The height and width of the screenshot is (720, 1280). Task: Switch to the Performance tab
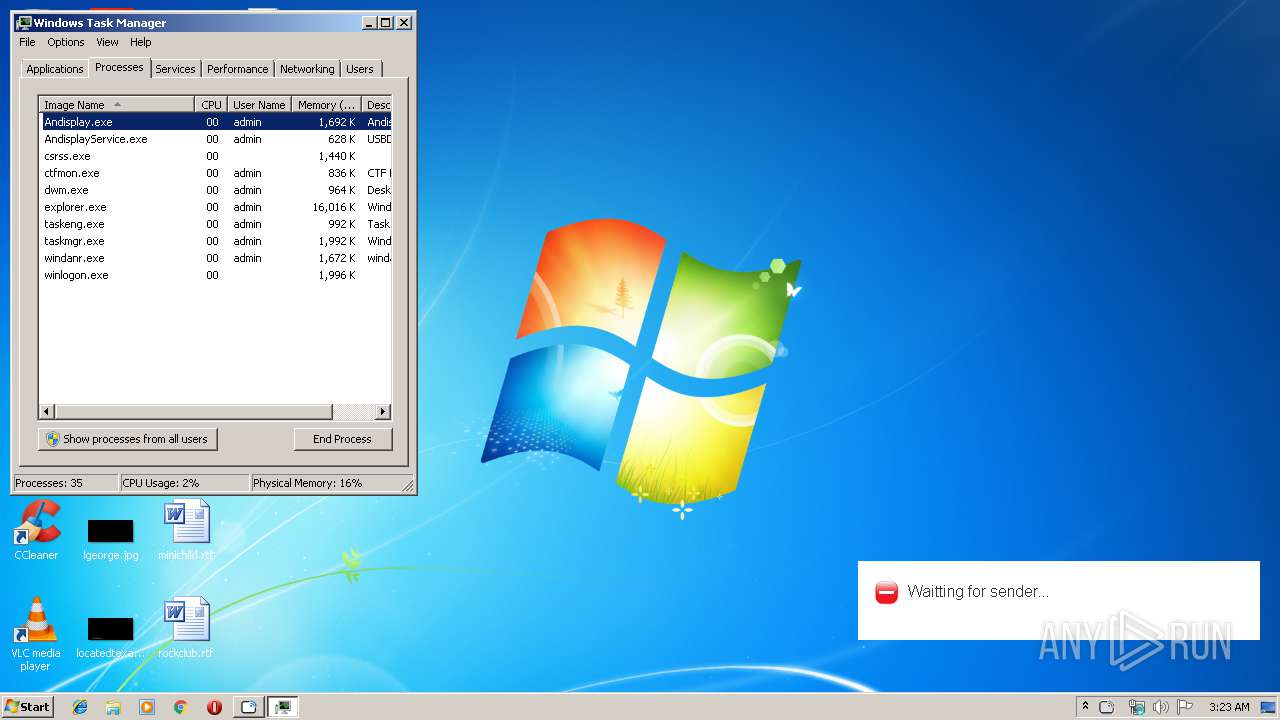pos(238,69)
